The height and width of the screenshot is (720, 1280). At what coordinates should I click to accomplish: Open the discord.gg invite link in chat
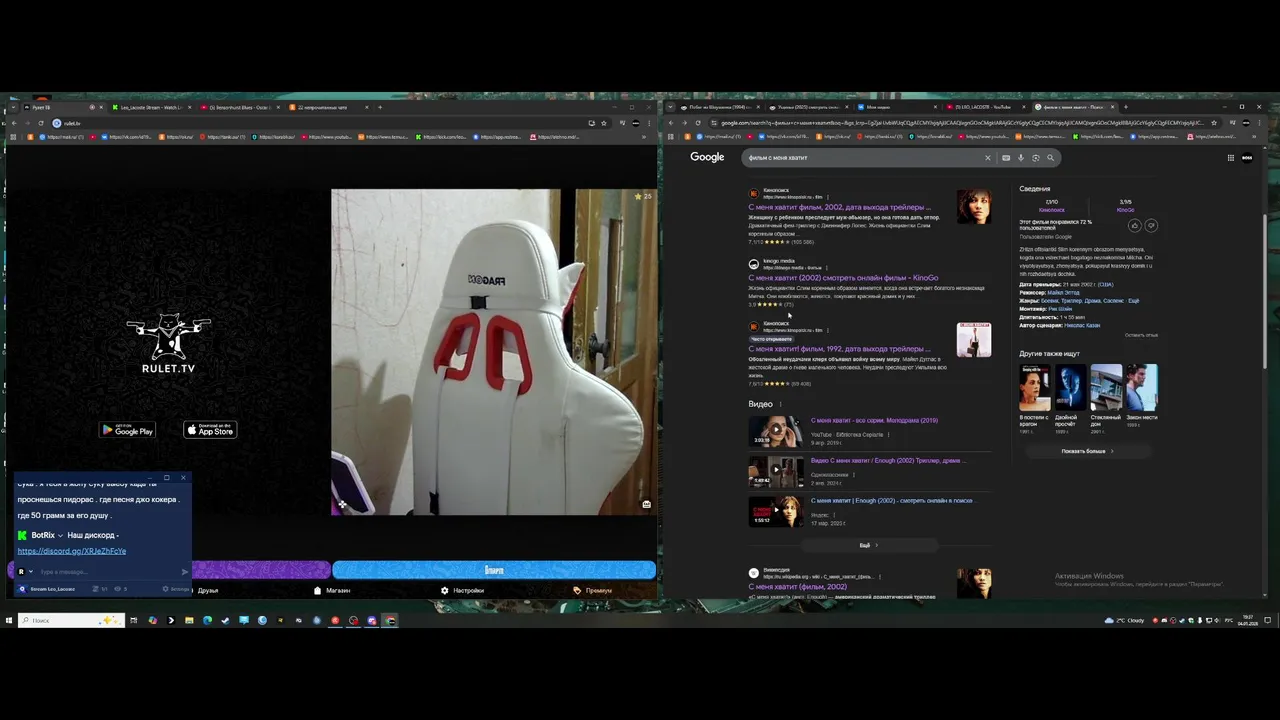click(72, 551)
